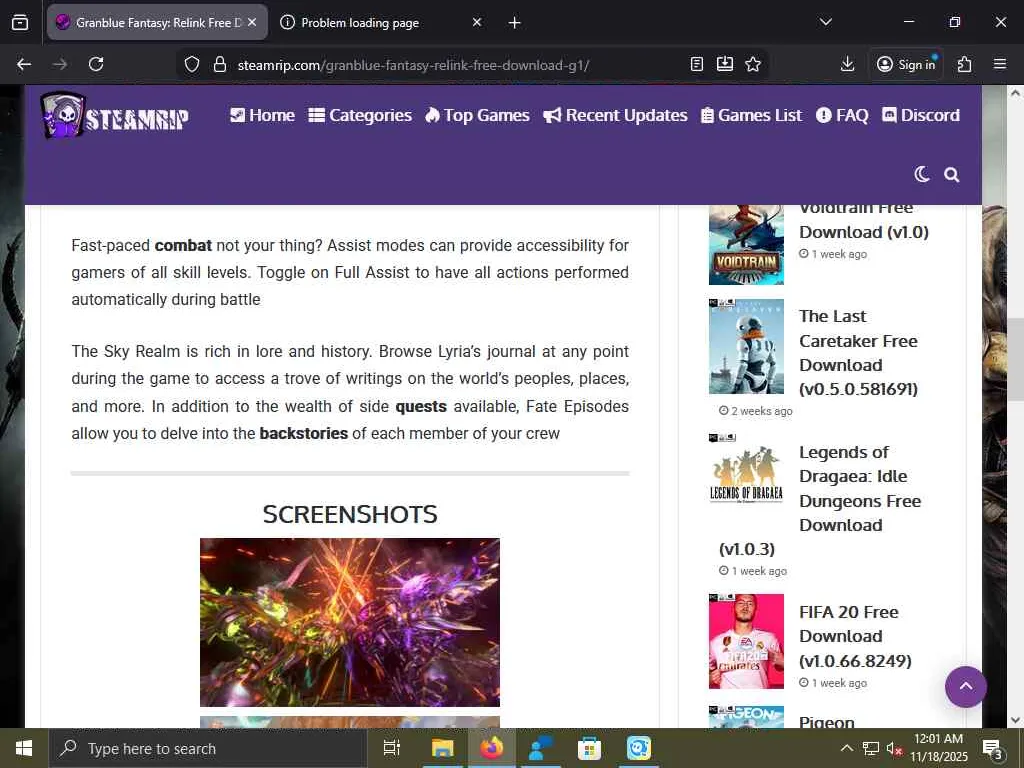Open File Explorer from taskbar
This screenshot has height=768, width=1024.
[442, 748]
